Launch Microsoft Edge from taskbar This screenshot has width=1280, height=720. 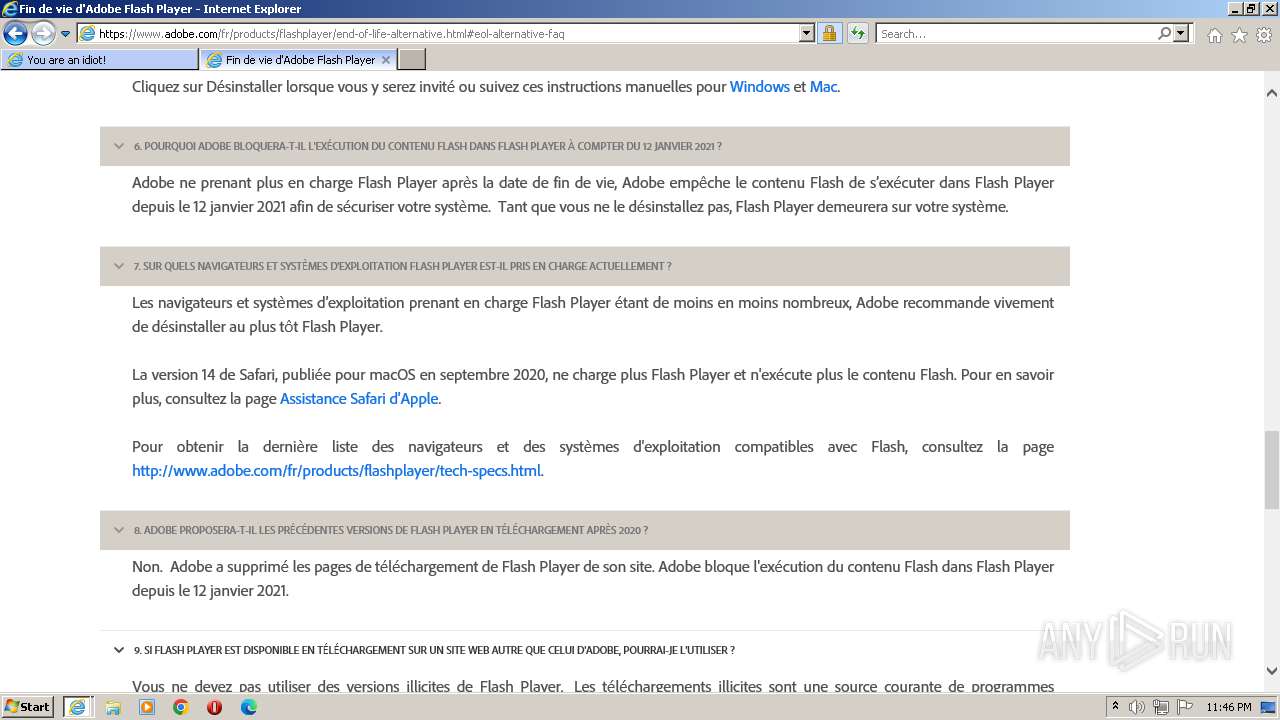(248, 707)
